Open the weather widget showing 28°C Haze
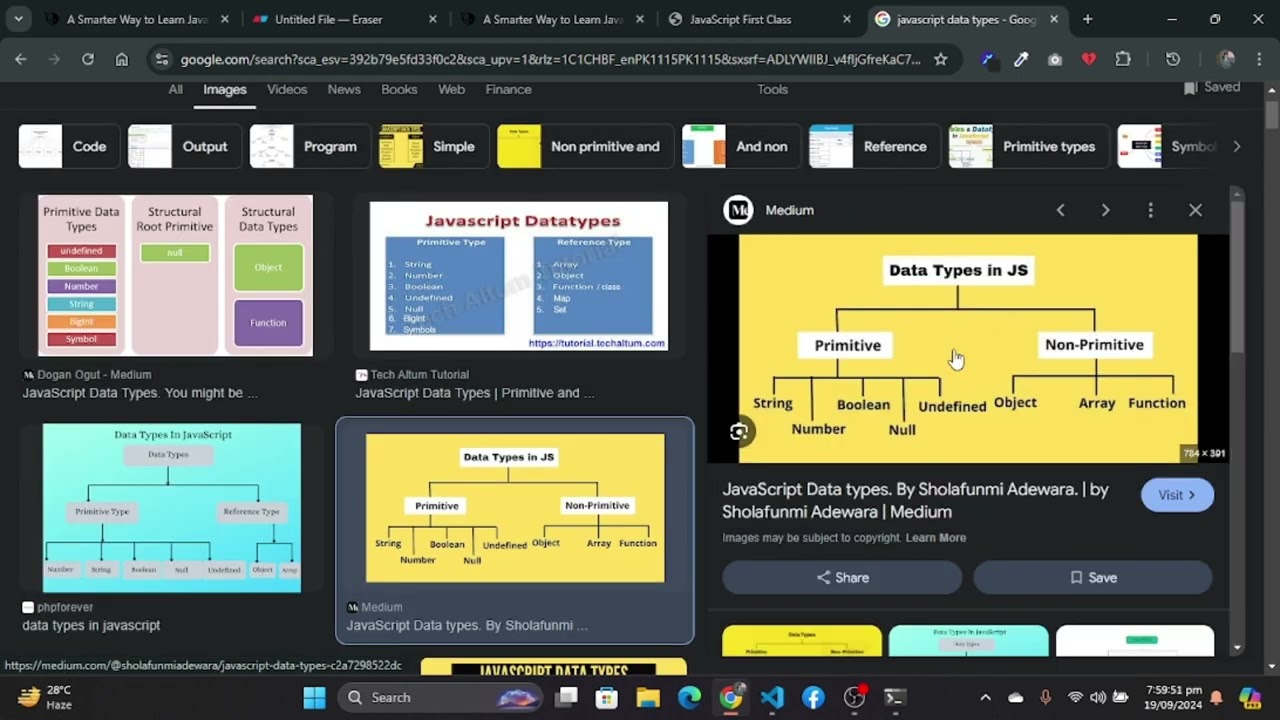 (46, 697)
